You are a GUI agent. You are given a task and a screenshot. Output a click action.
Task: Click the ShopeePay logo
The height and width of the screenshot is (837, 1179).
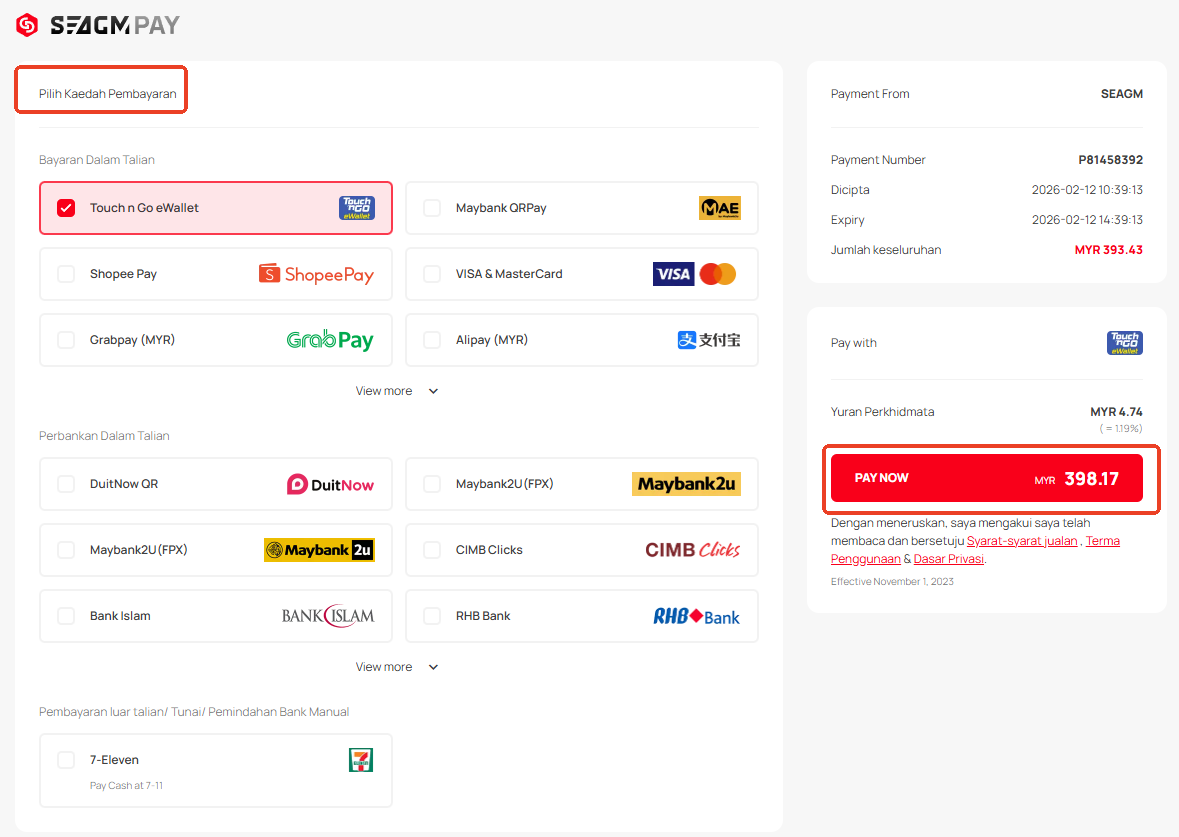316,274
